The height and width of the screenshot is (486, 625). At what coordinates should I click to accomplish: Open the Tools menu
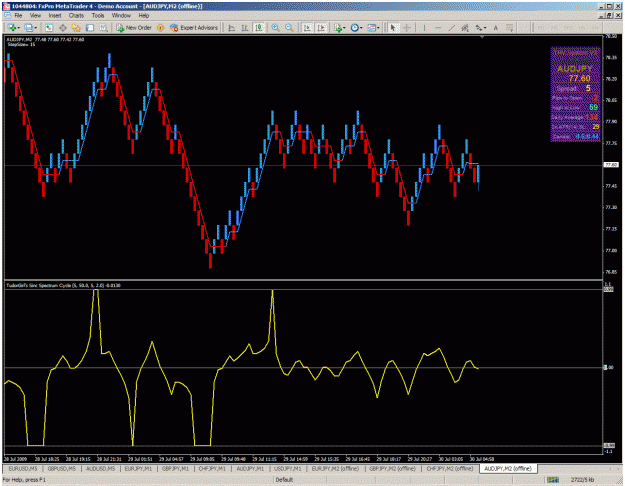tap(98, 16)
